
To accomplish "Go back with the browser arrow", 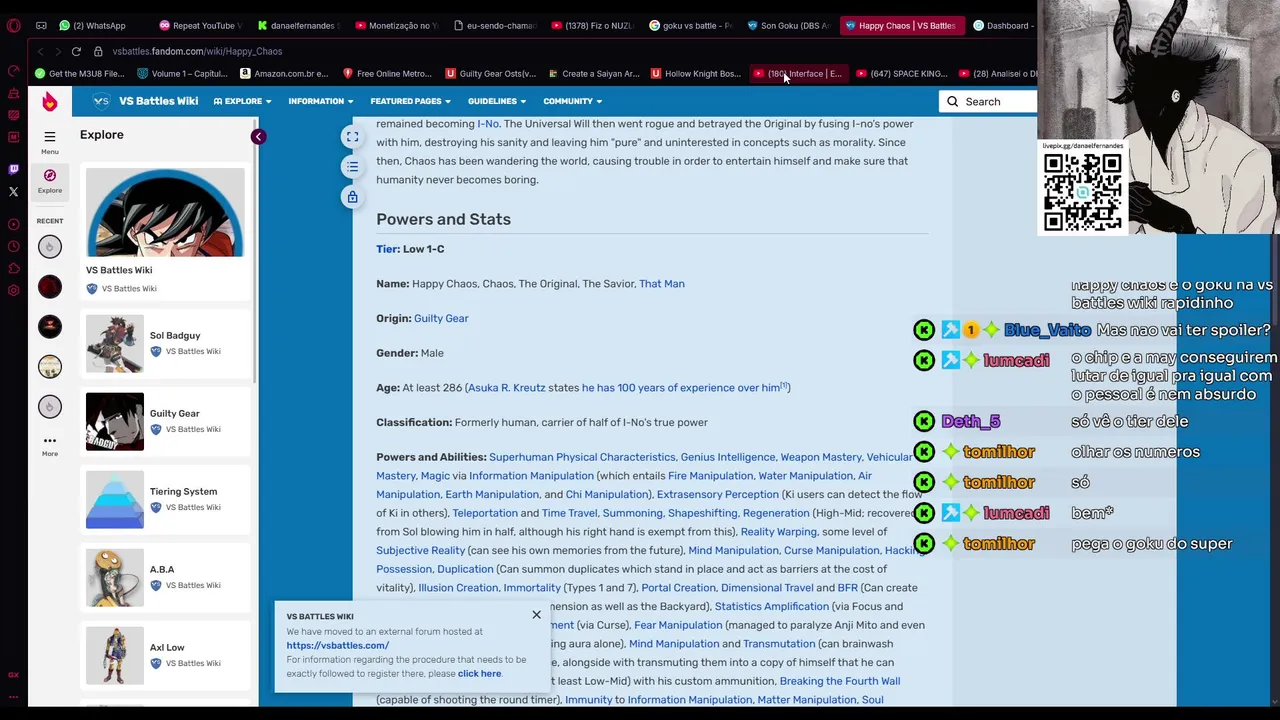I will [x=40, y=51].
